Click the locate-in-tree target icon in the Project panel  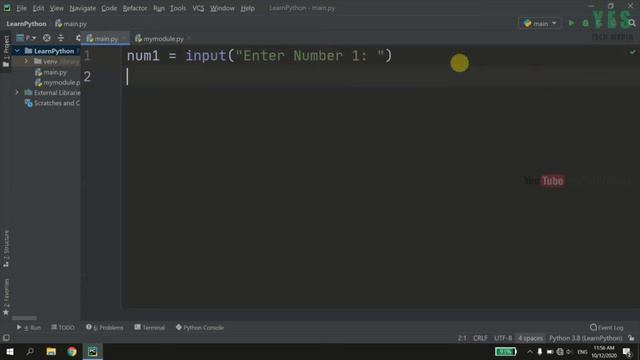47,38
